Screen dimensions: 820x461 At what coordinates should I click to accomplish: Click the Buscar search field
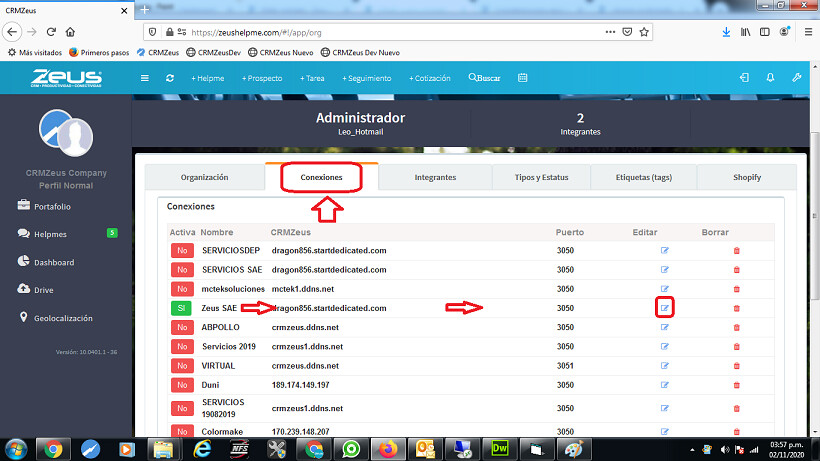485,77
